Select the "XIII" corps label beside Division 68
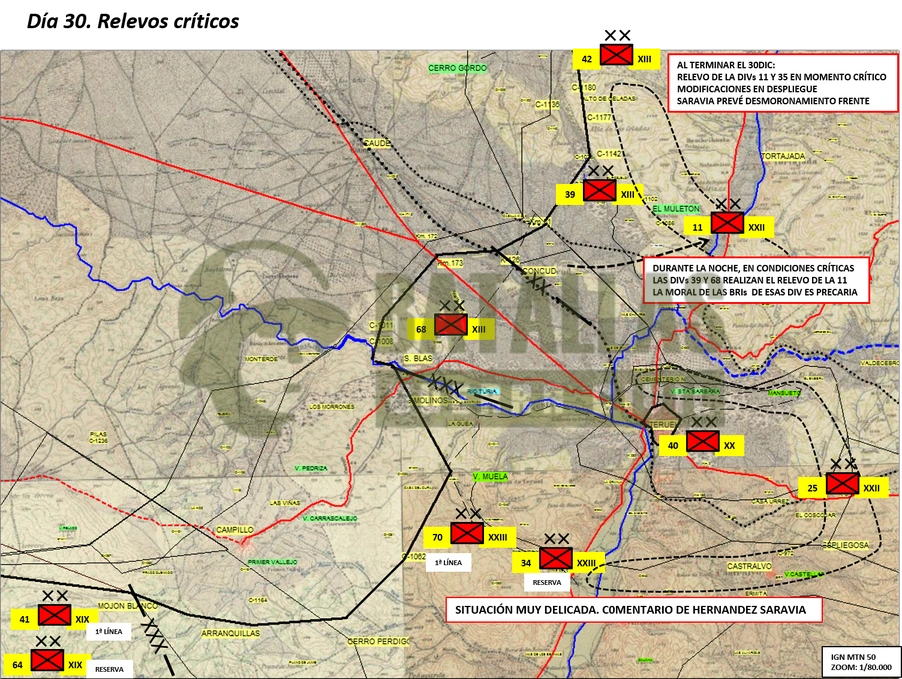The height and width of the screenshot is (679, 902). click(479, 329)
